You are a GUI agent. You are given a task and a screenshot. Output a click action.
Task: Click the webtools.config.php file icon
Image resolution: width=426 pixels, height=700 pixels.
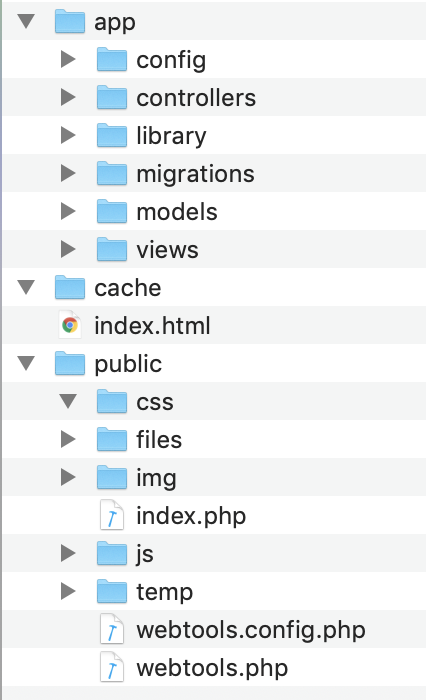click(x=112, y=629)
